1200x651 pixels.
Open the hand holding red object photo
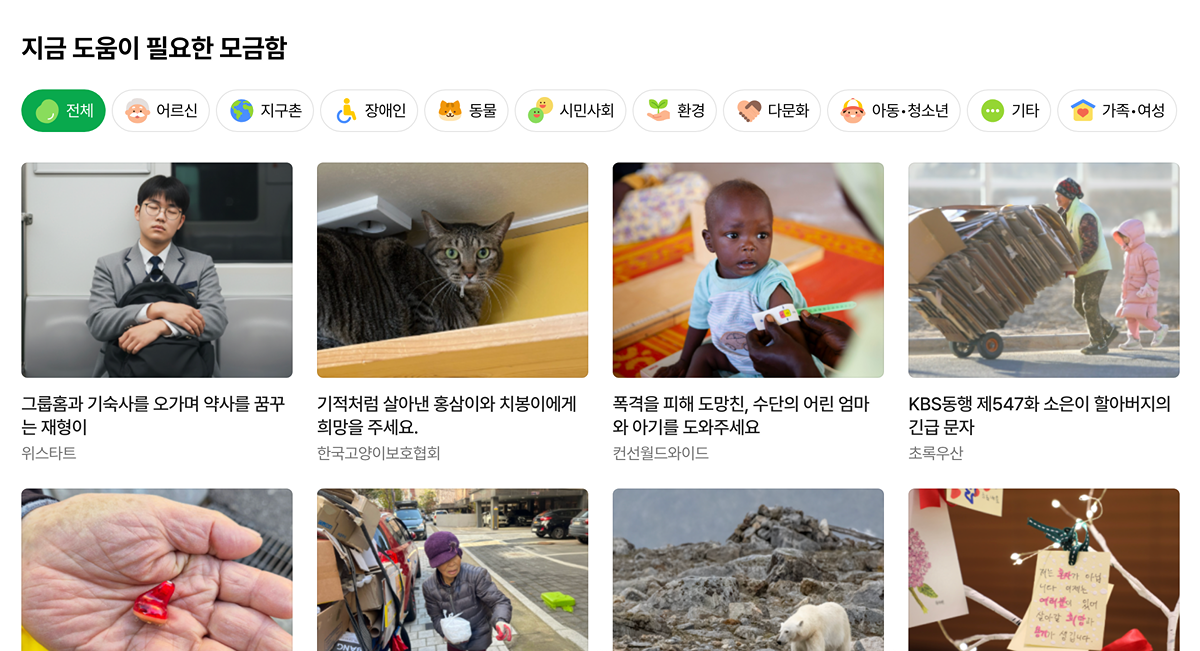tap(157, 570)
